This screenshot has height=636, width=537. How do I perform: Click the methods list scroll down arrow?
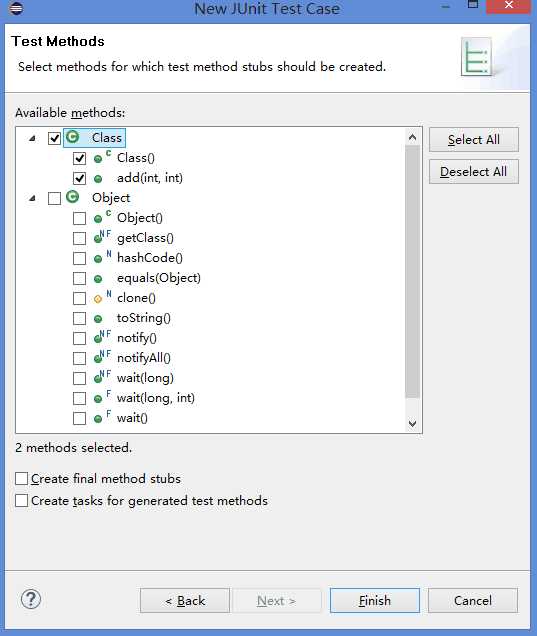(412, 424)
